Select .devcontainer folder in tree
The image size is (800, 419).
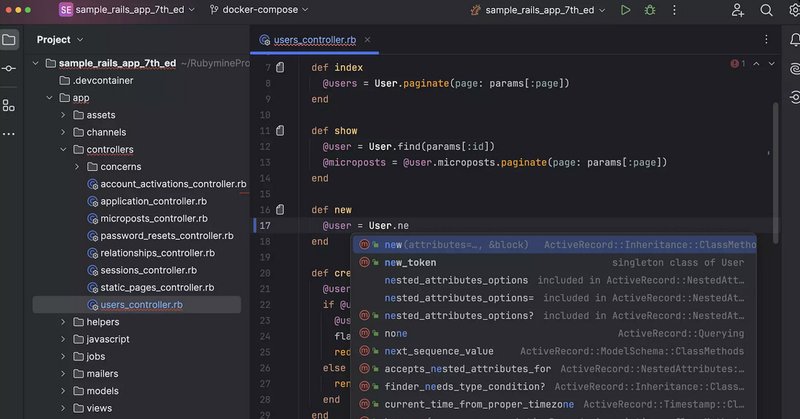pyautogui.click(x=96, y=81)
